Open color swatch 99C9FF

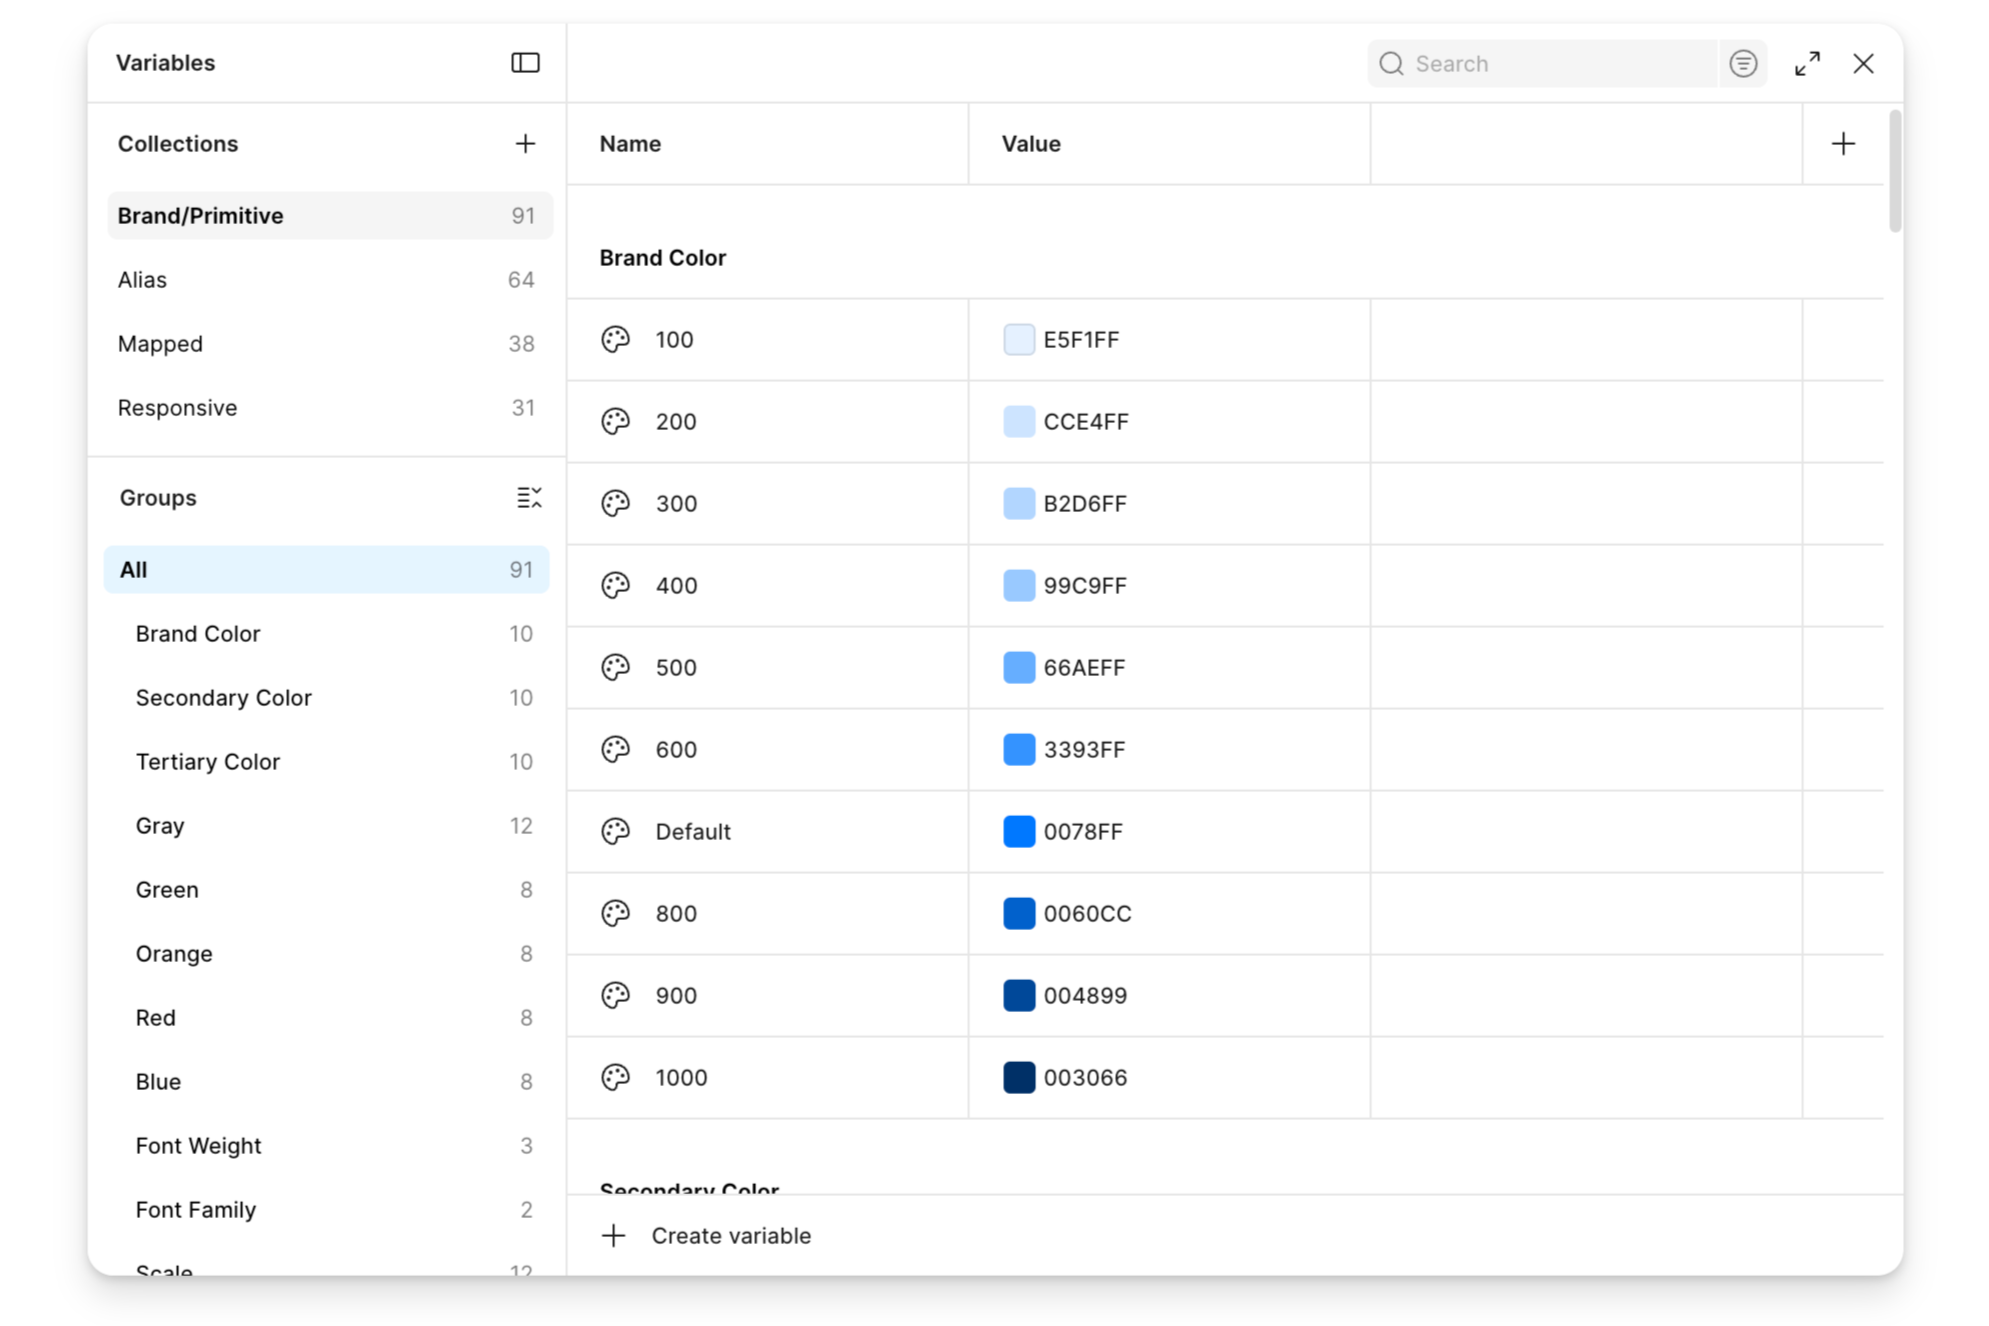click(1018, 585)
